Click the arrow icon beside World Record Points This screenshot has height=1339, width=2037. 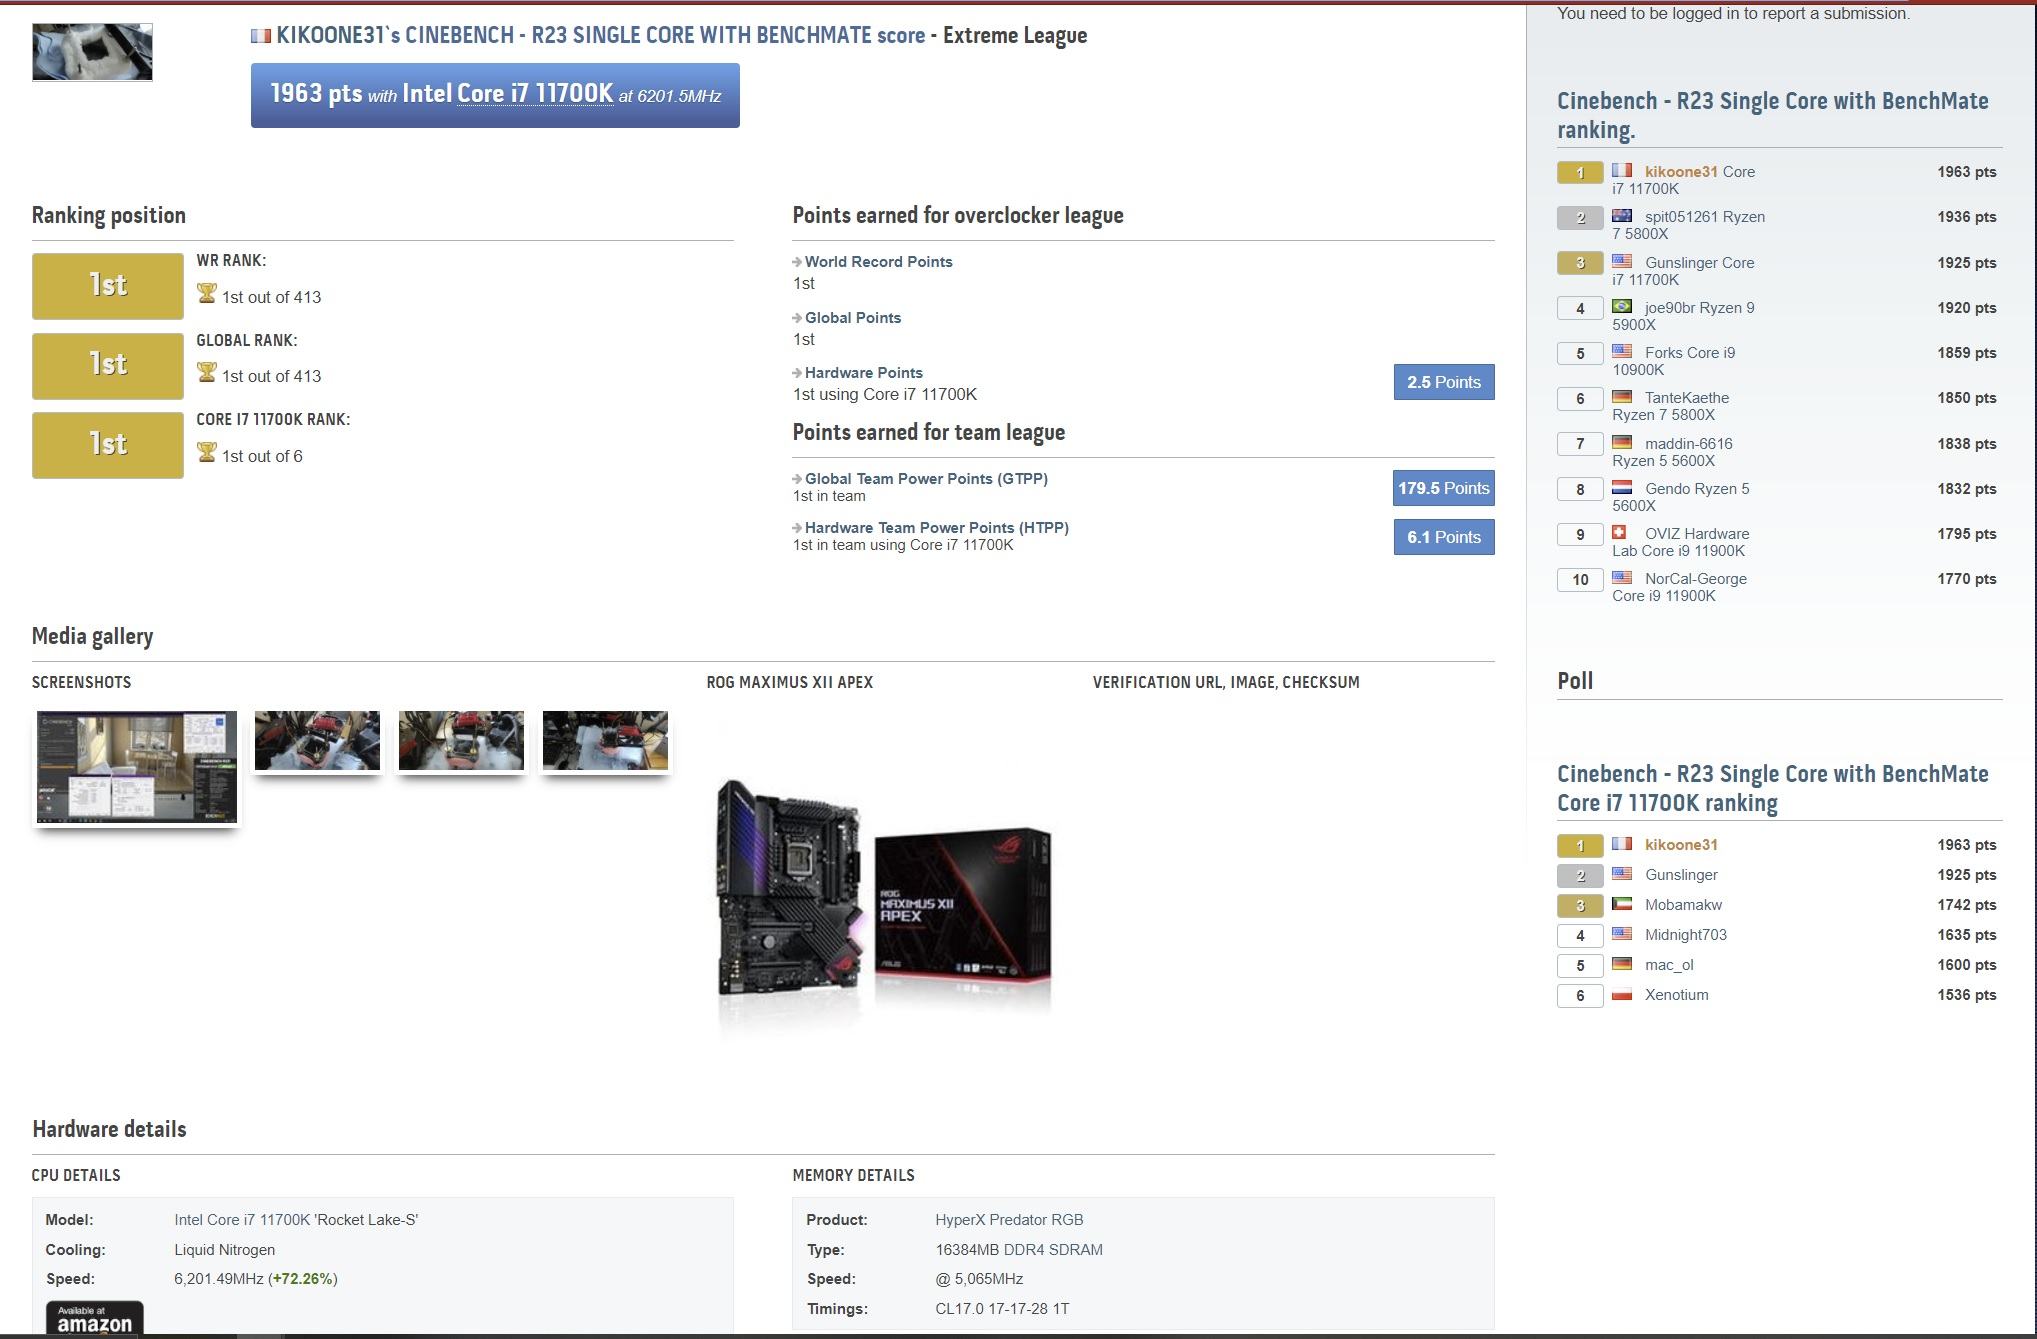[x=797, y=262]
